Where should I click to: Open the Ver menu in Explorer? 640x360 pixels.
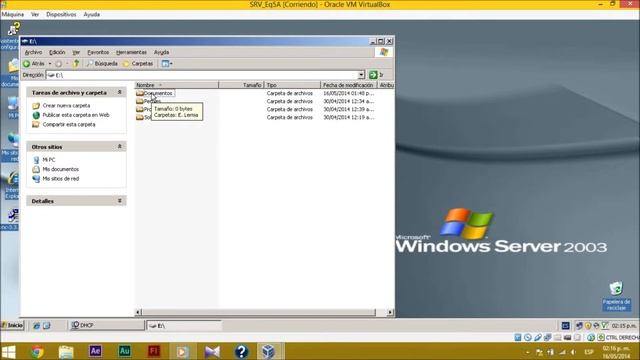[x=76, y=52]
